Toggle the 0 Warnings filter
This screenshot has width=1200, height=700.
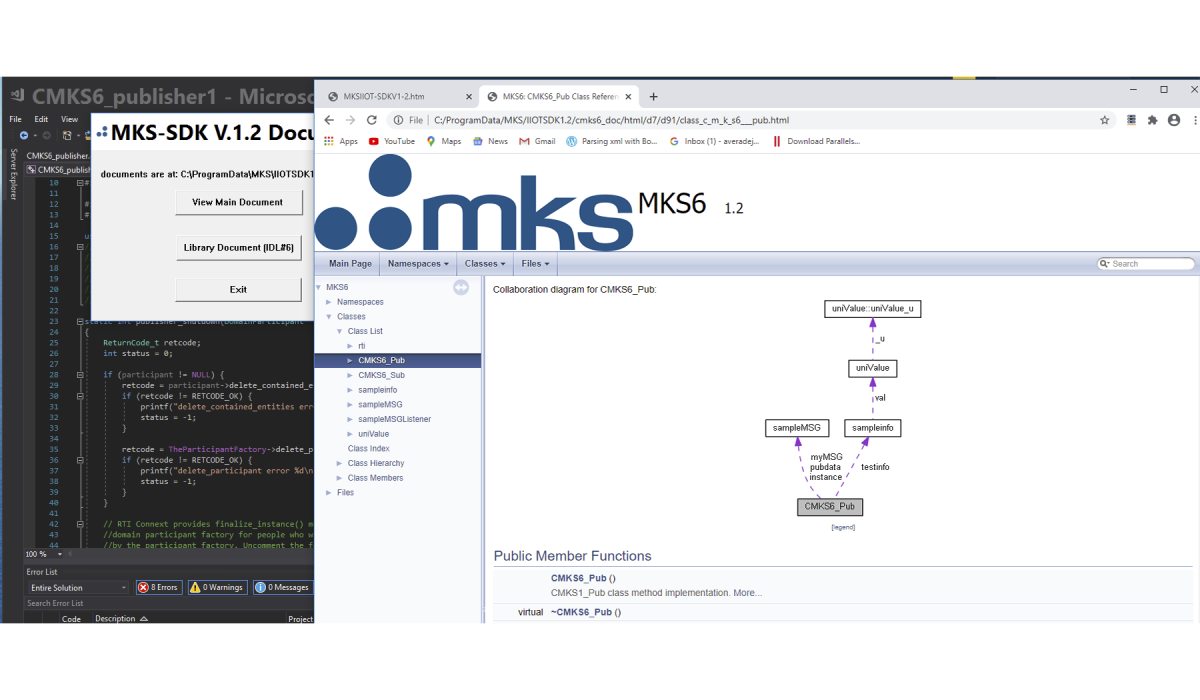pyautogui.click(x=217, y=587)
